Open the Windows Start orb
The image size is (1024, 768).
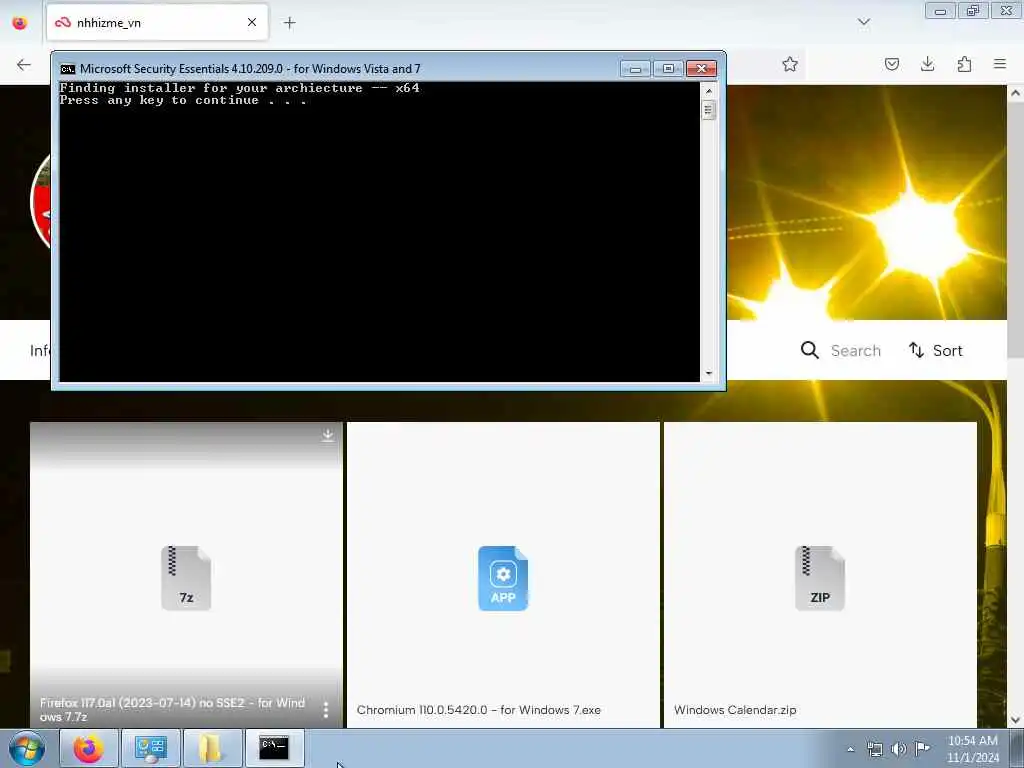tap(27, 748)
